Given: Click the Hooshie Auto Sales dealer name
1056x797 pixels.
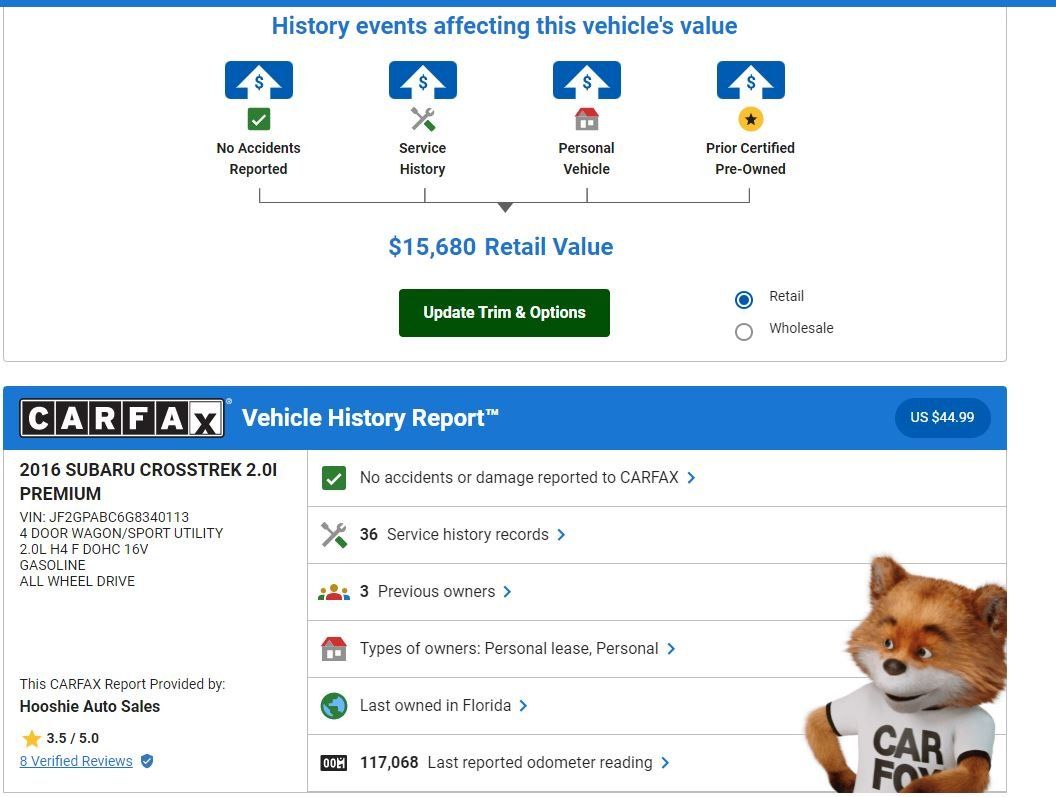Looking at the screenshot, I should click(90, 707).
